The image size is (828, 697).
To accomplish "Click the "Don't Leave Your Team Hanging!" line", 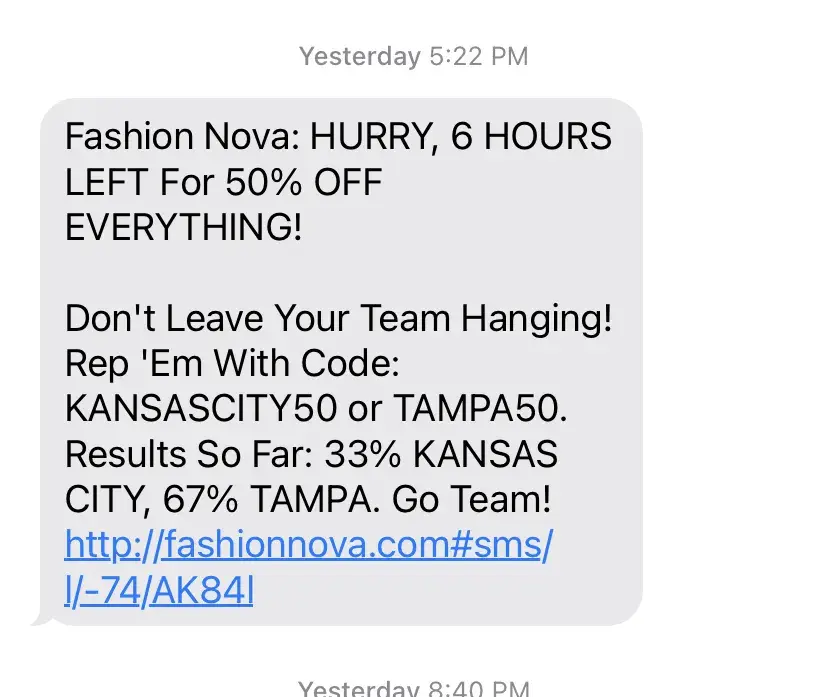I will point(338,319).
